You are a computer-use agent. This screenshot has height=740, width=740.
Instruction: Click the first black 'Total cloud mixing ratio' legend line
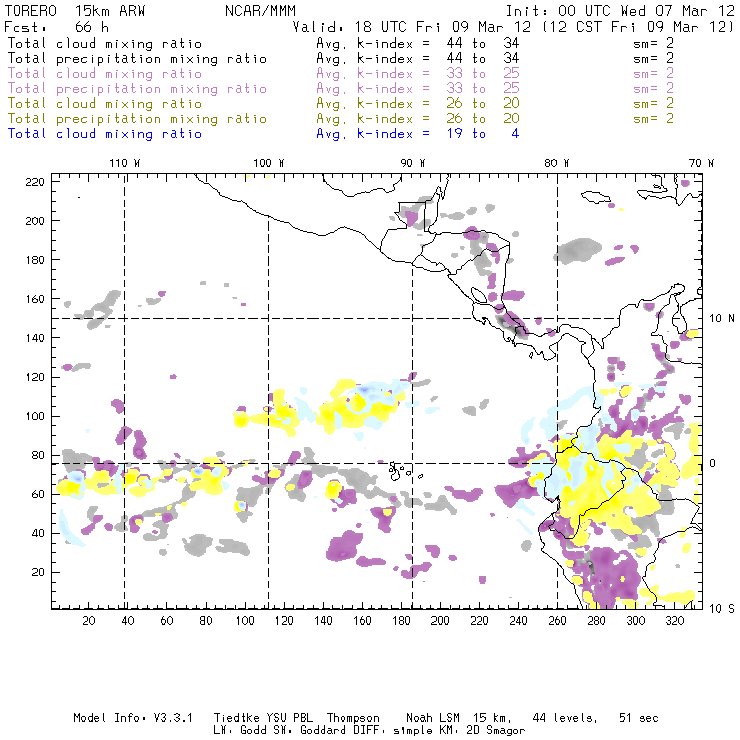(x=105, y=43)
